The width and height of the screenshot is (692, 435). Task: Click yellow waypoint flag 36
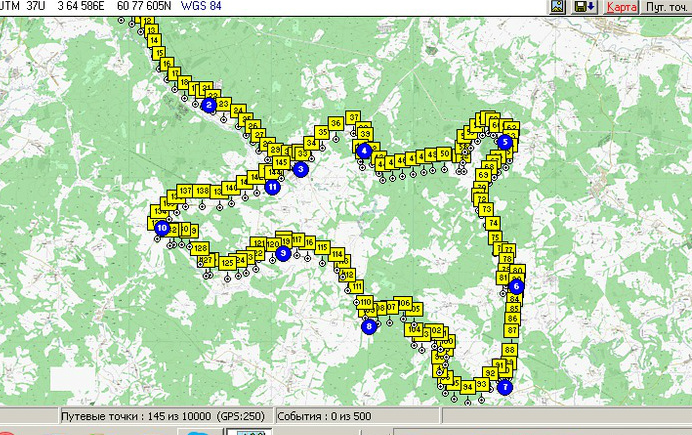336,124
